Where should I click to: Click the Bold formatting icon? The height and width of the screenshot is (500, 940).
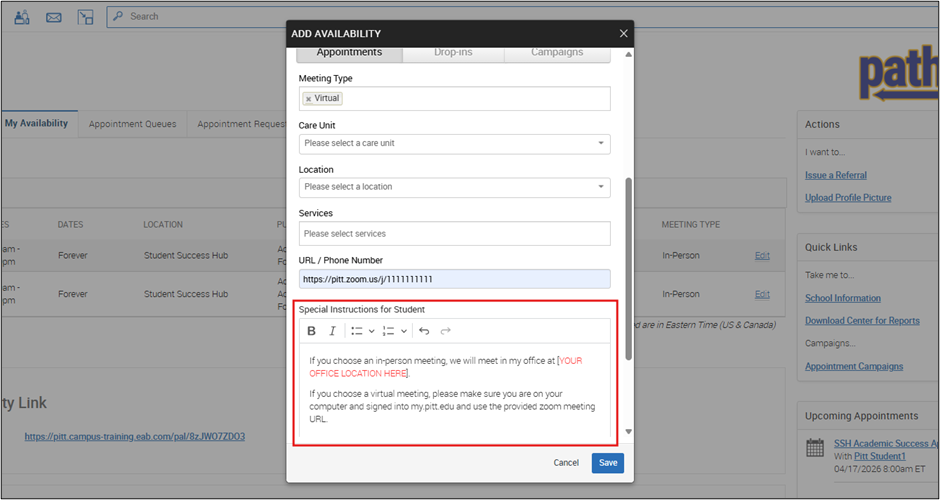311,330
